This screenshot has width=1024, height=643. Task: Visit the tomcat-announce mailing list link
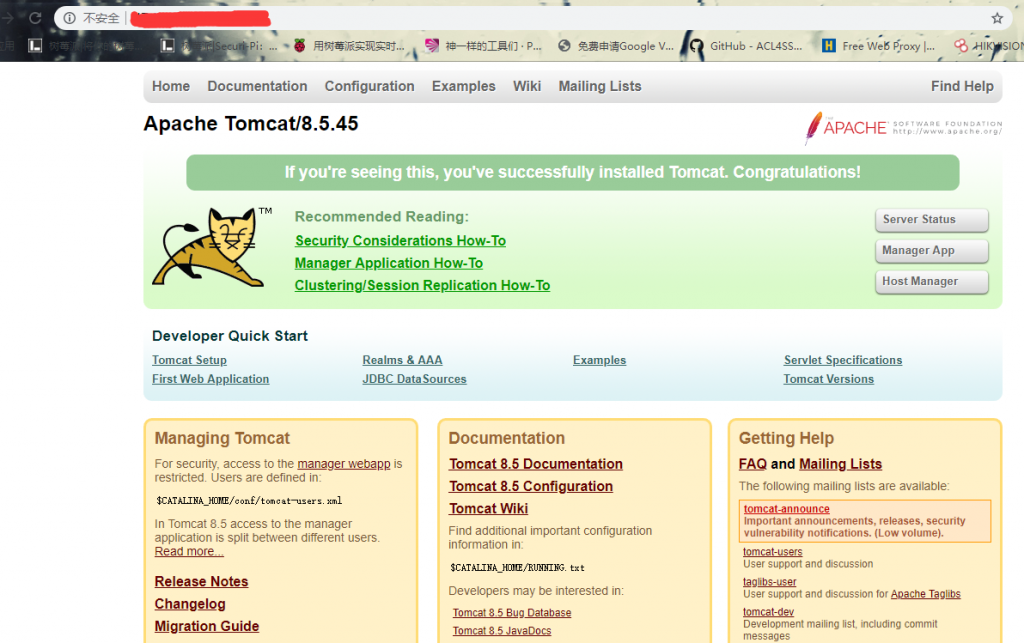point(786,509)
